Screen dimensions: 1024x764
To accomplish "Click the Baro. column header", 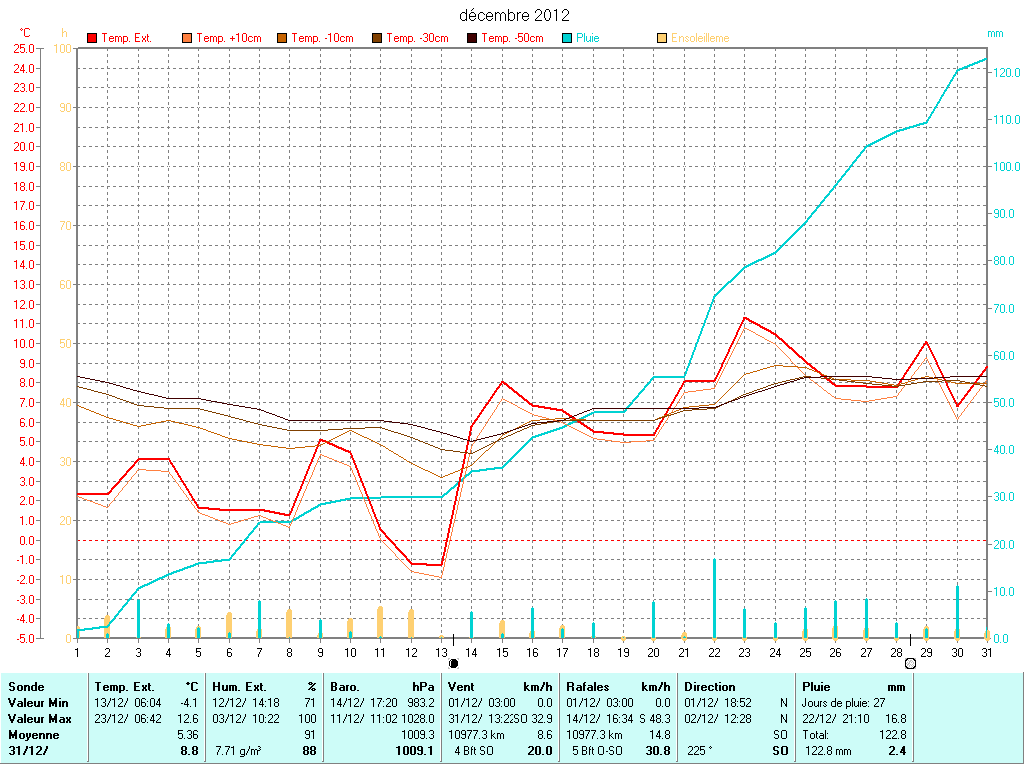I will coord(345,687).
